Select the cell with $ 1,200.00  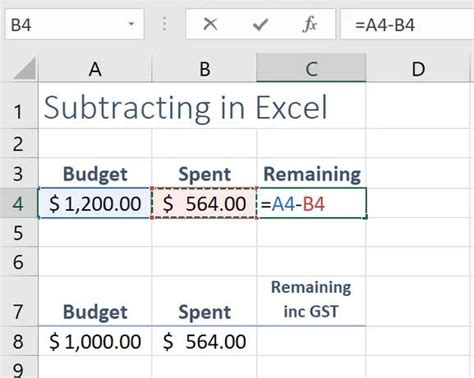(x=95, y=203)
